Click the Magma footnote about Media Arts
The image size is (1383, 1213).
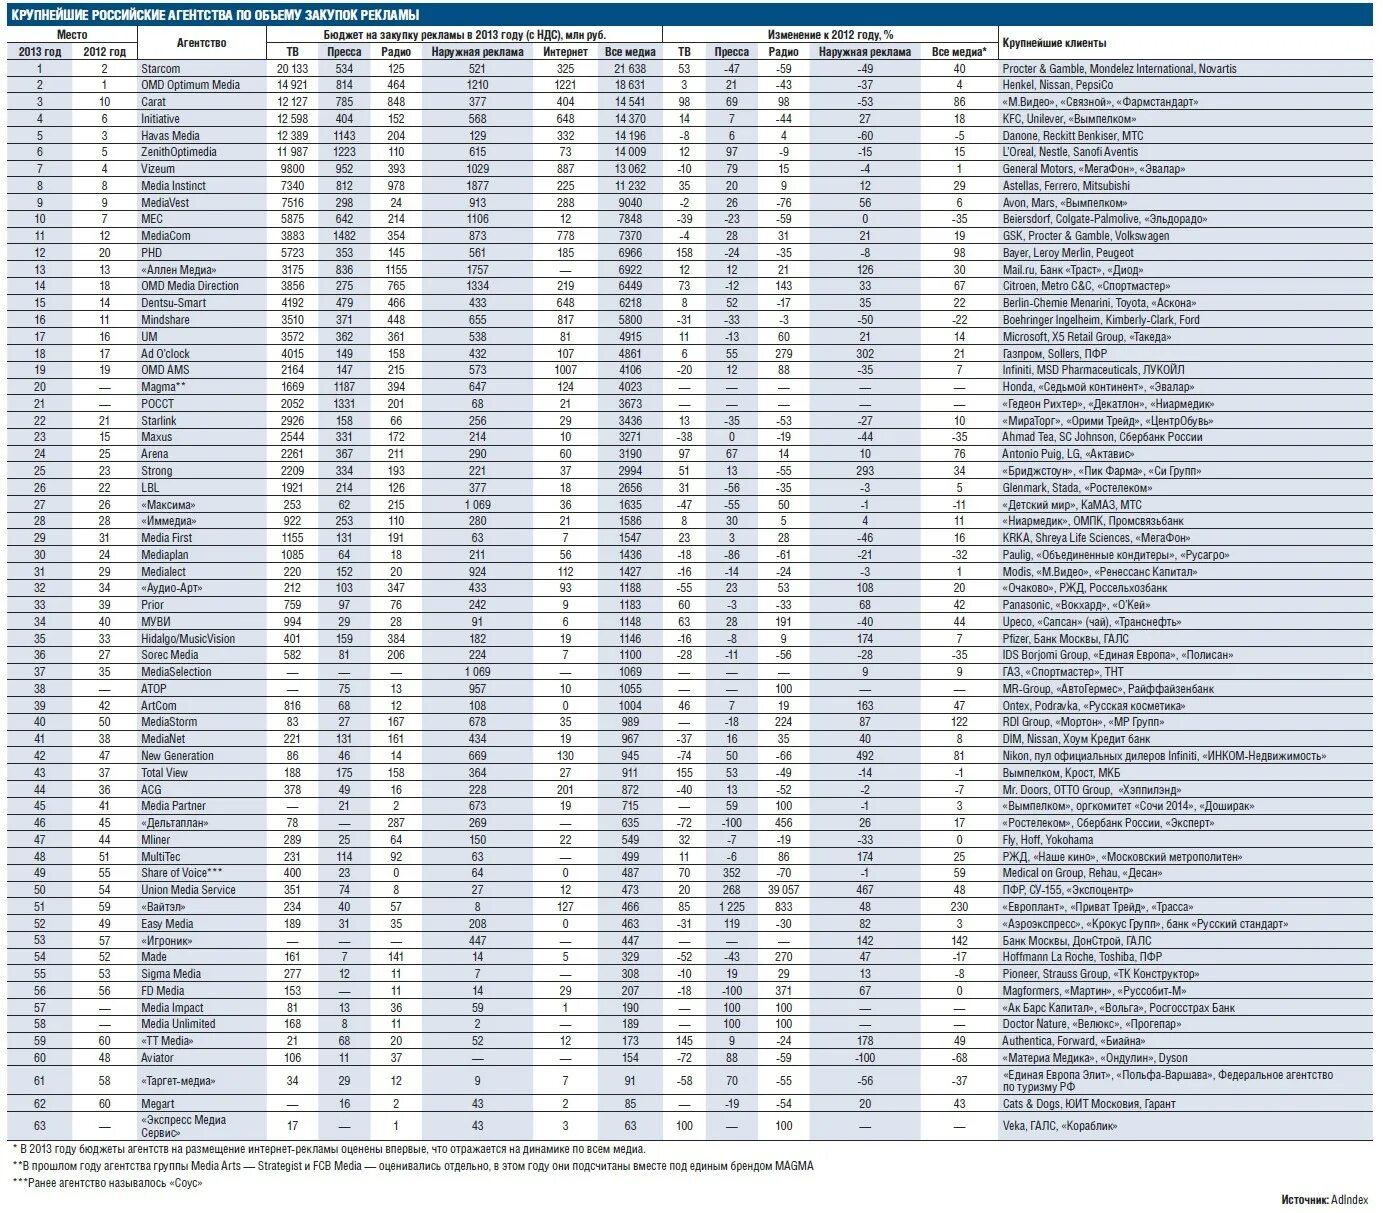click(x=413, y=1166)
